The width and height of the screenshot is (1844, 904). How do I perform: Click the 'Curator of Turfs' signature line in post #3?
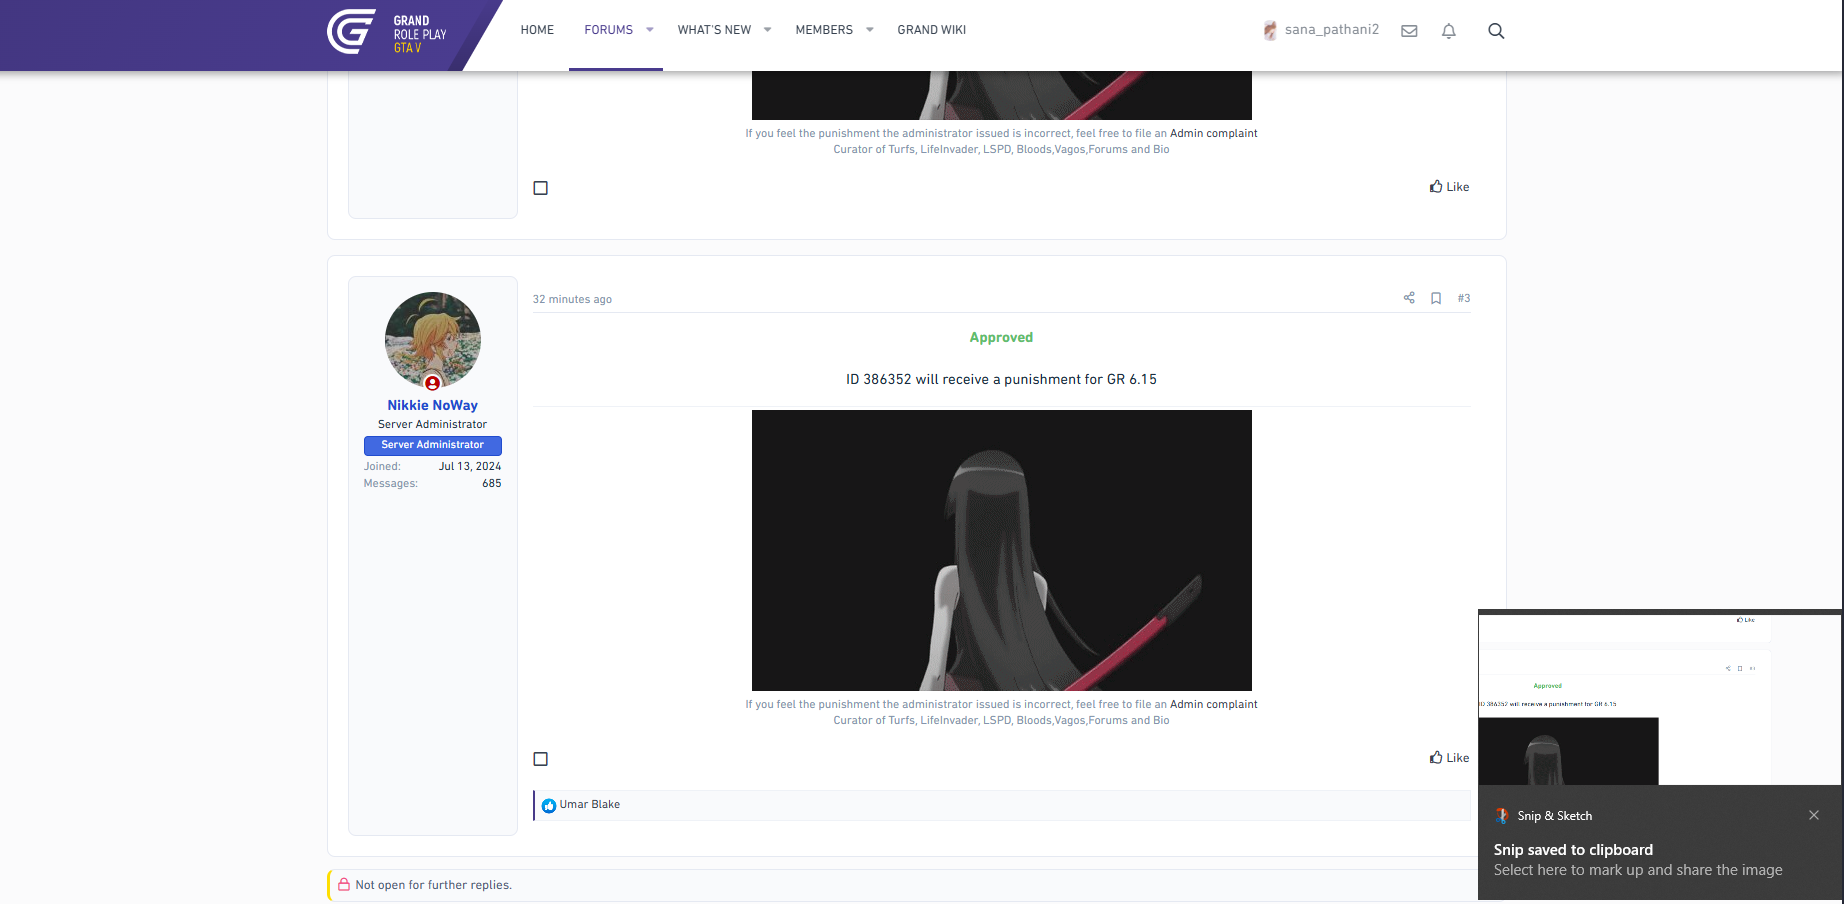(1001, 721)
